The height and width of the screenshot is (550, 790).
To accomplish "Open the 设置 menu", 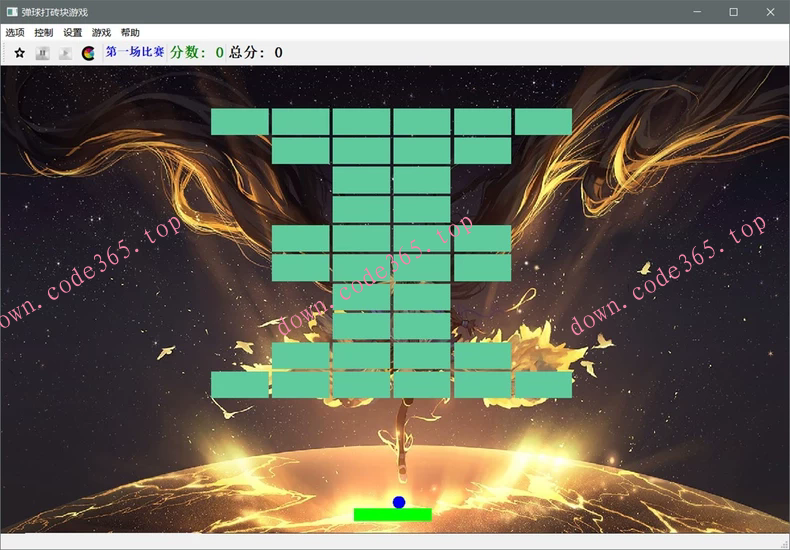I will (x=73, y=33).
